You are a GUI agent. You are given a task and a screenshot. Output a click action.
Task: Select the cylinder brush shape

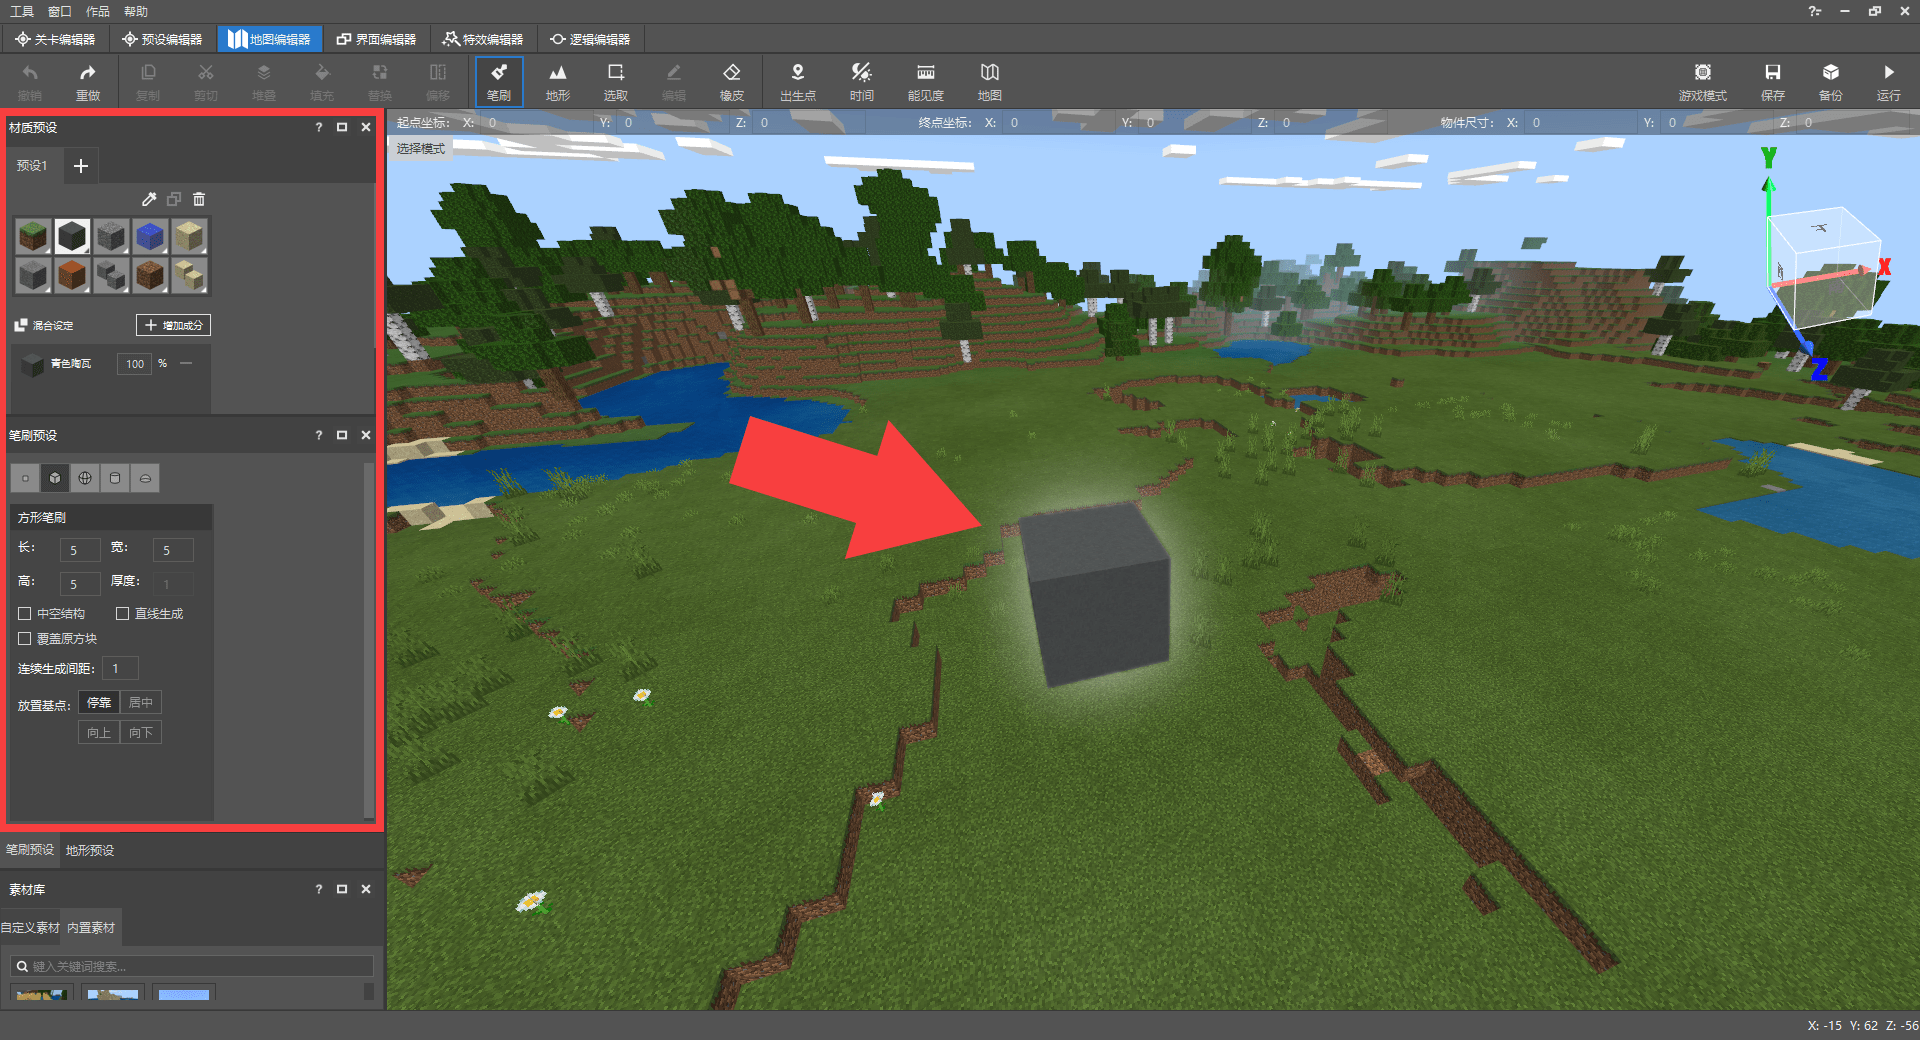[115, 478]
